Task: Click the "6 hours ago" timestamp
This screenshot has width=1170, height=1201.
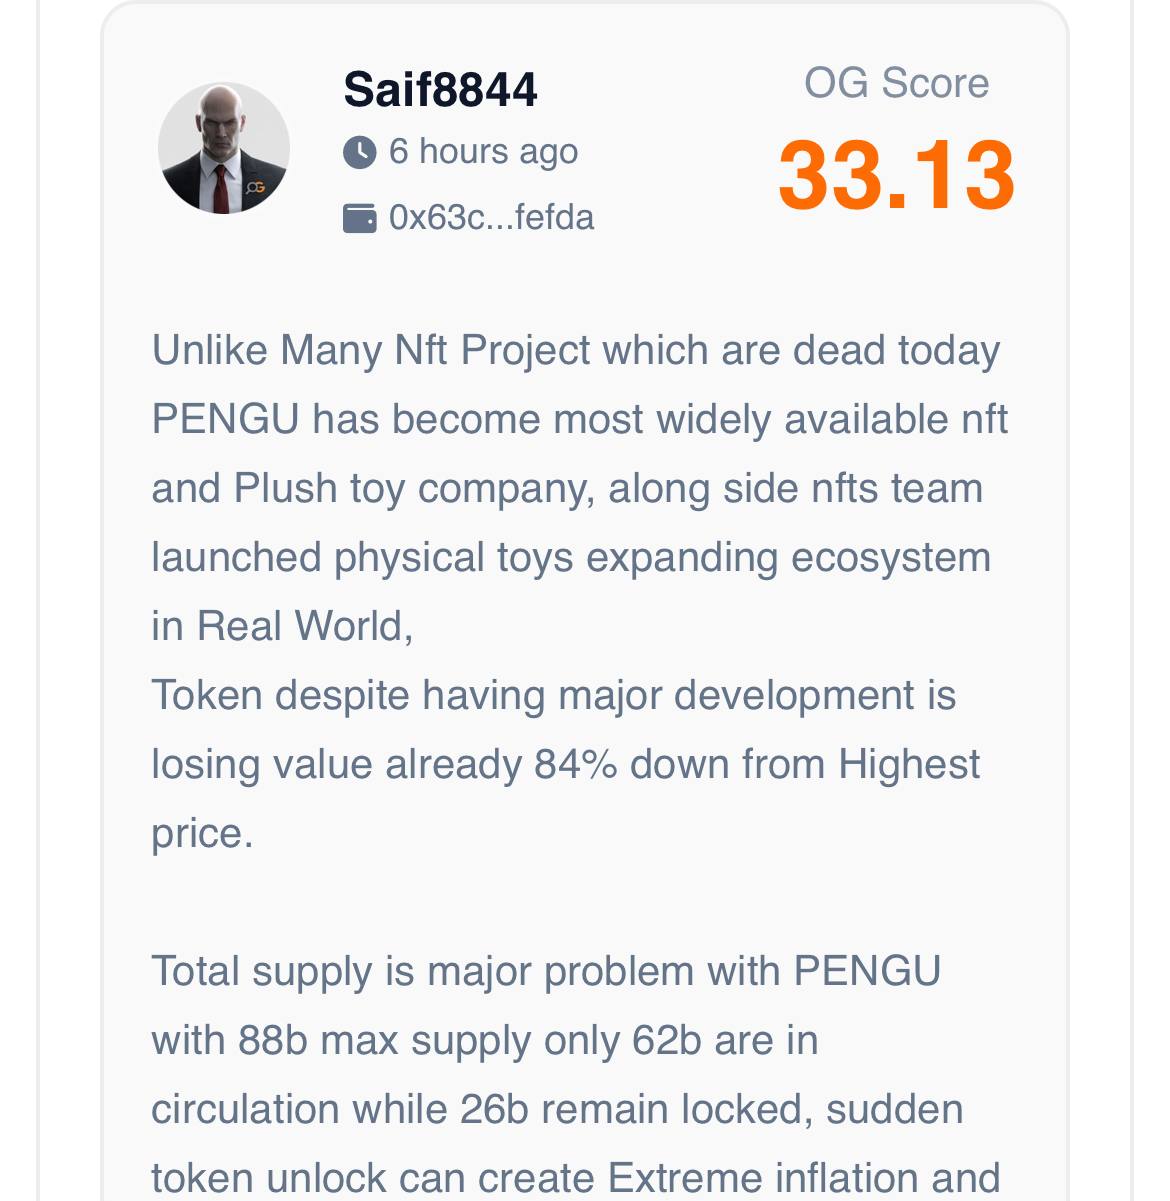Action: pyautogui.click(x=483, y=152)
